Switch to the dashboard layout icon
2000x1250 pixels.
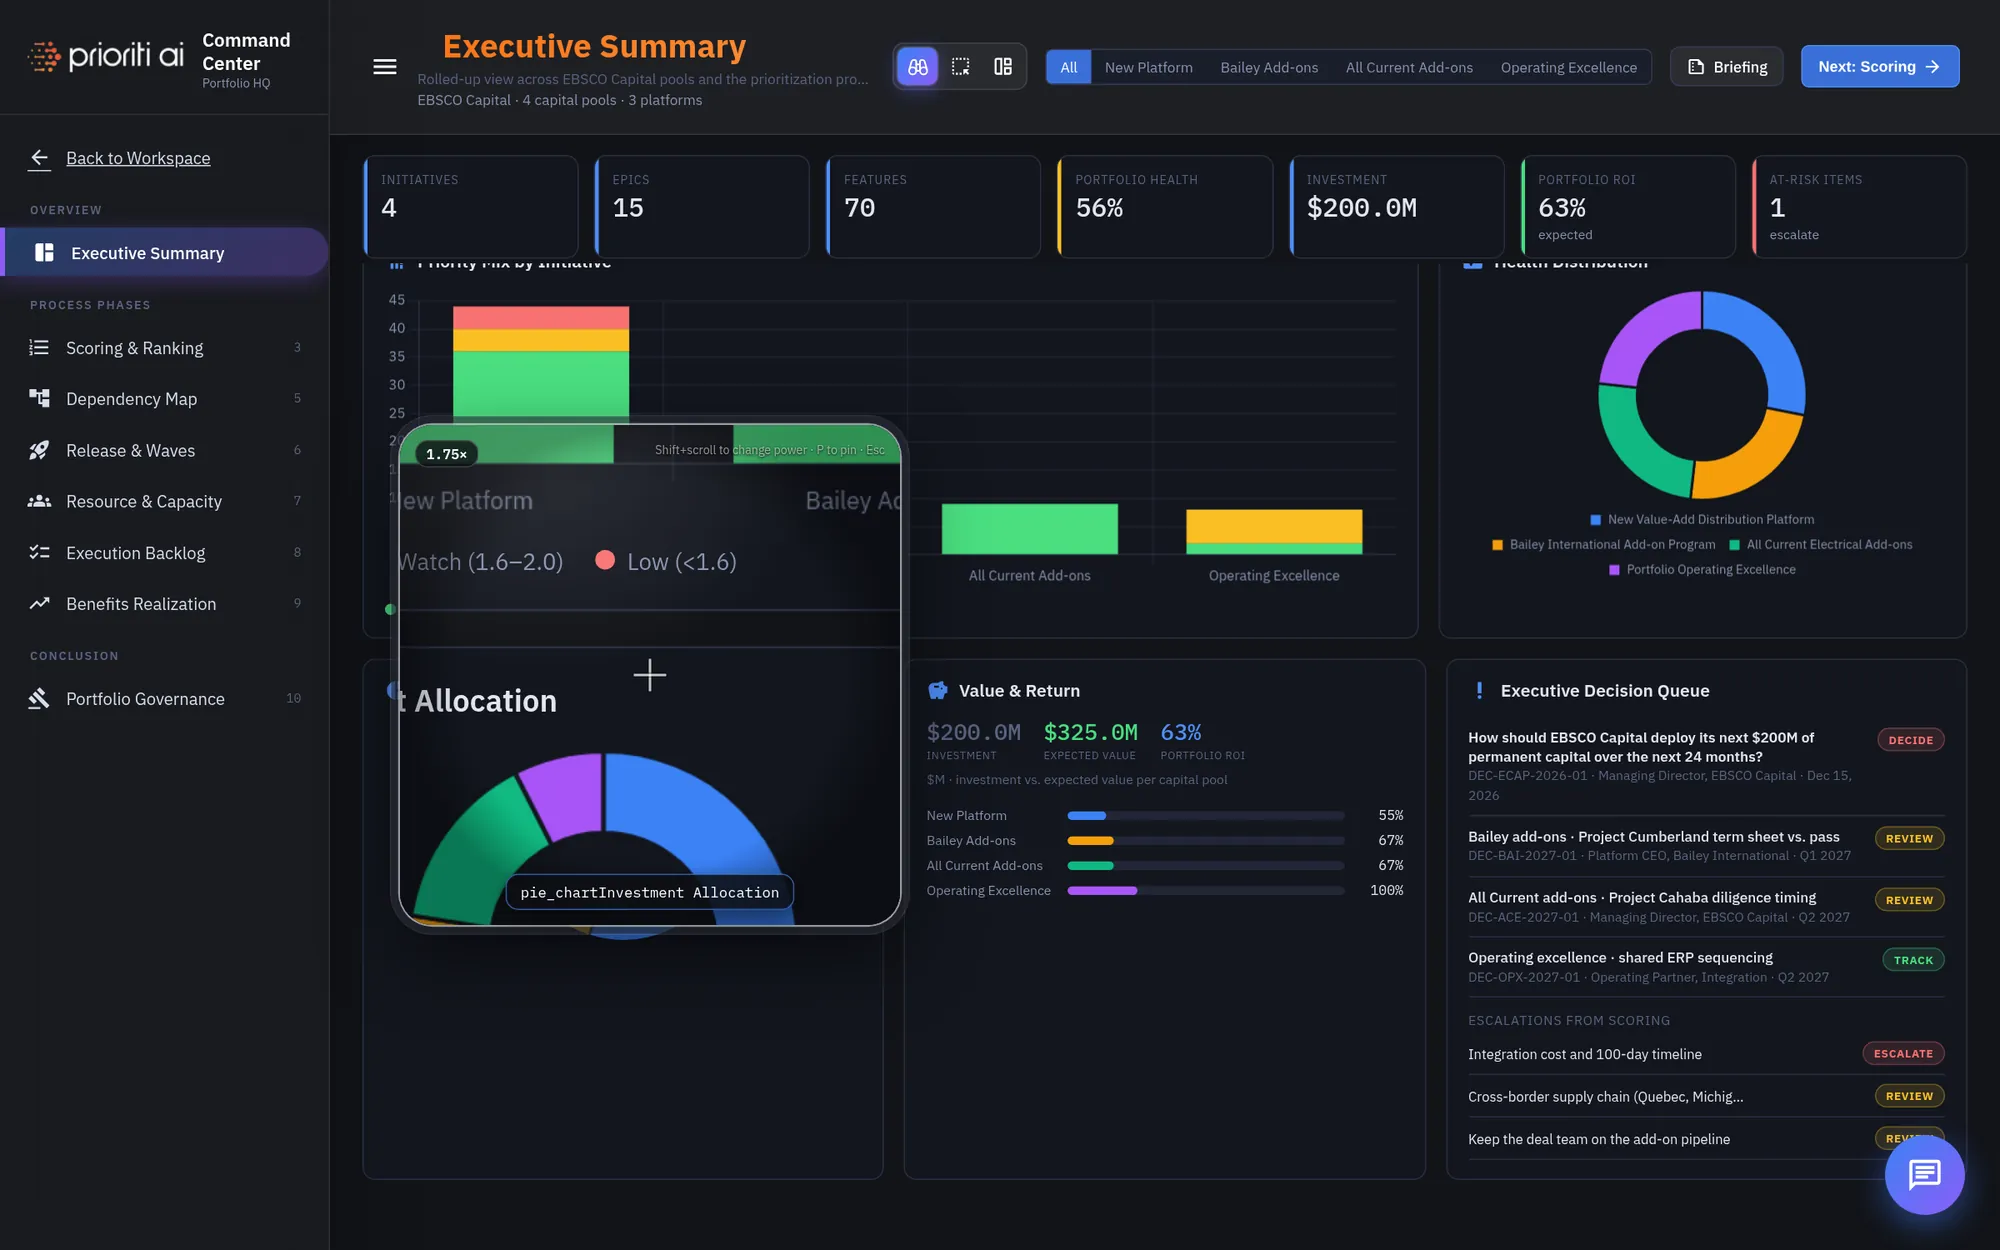pyautogui.click(x=1003, y=67)
